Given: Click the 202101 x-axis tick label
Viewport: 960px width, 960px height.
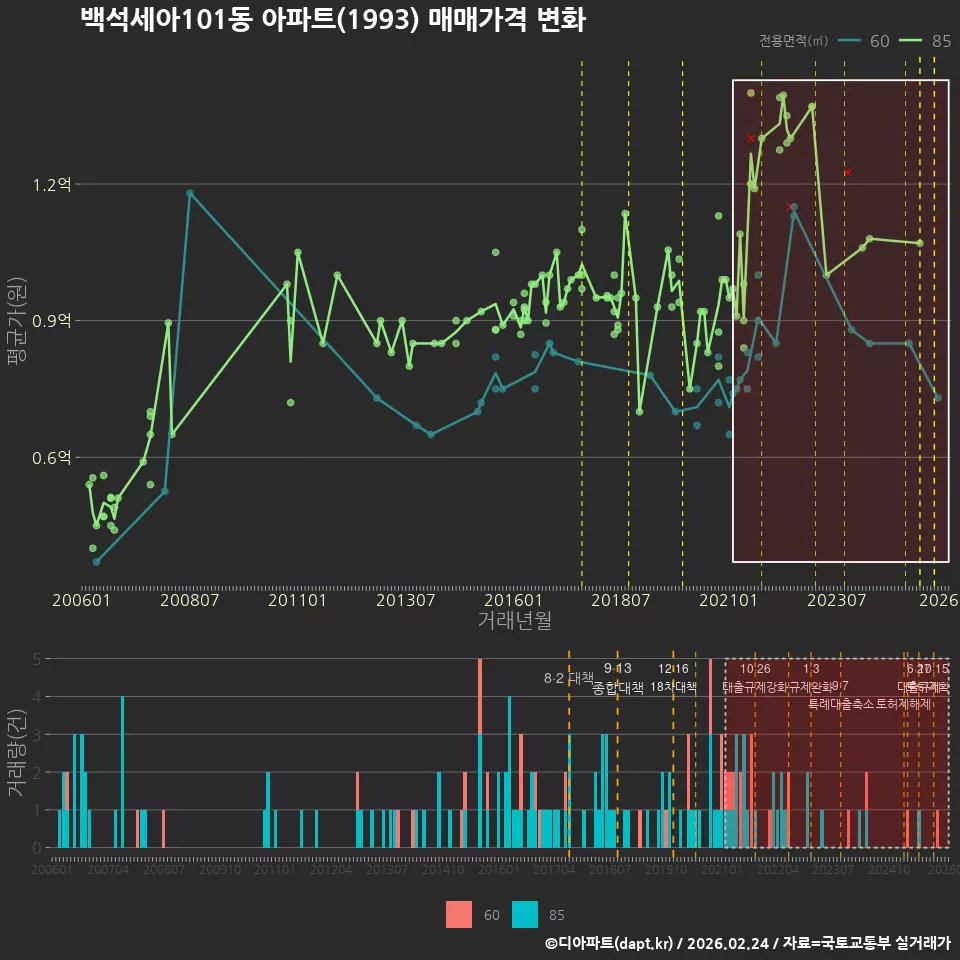Looking at the screenshot, I should pos(728,600).
